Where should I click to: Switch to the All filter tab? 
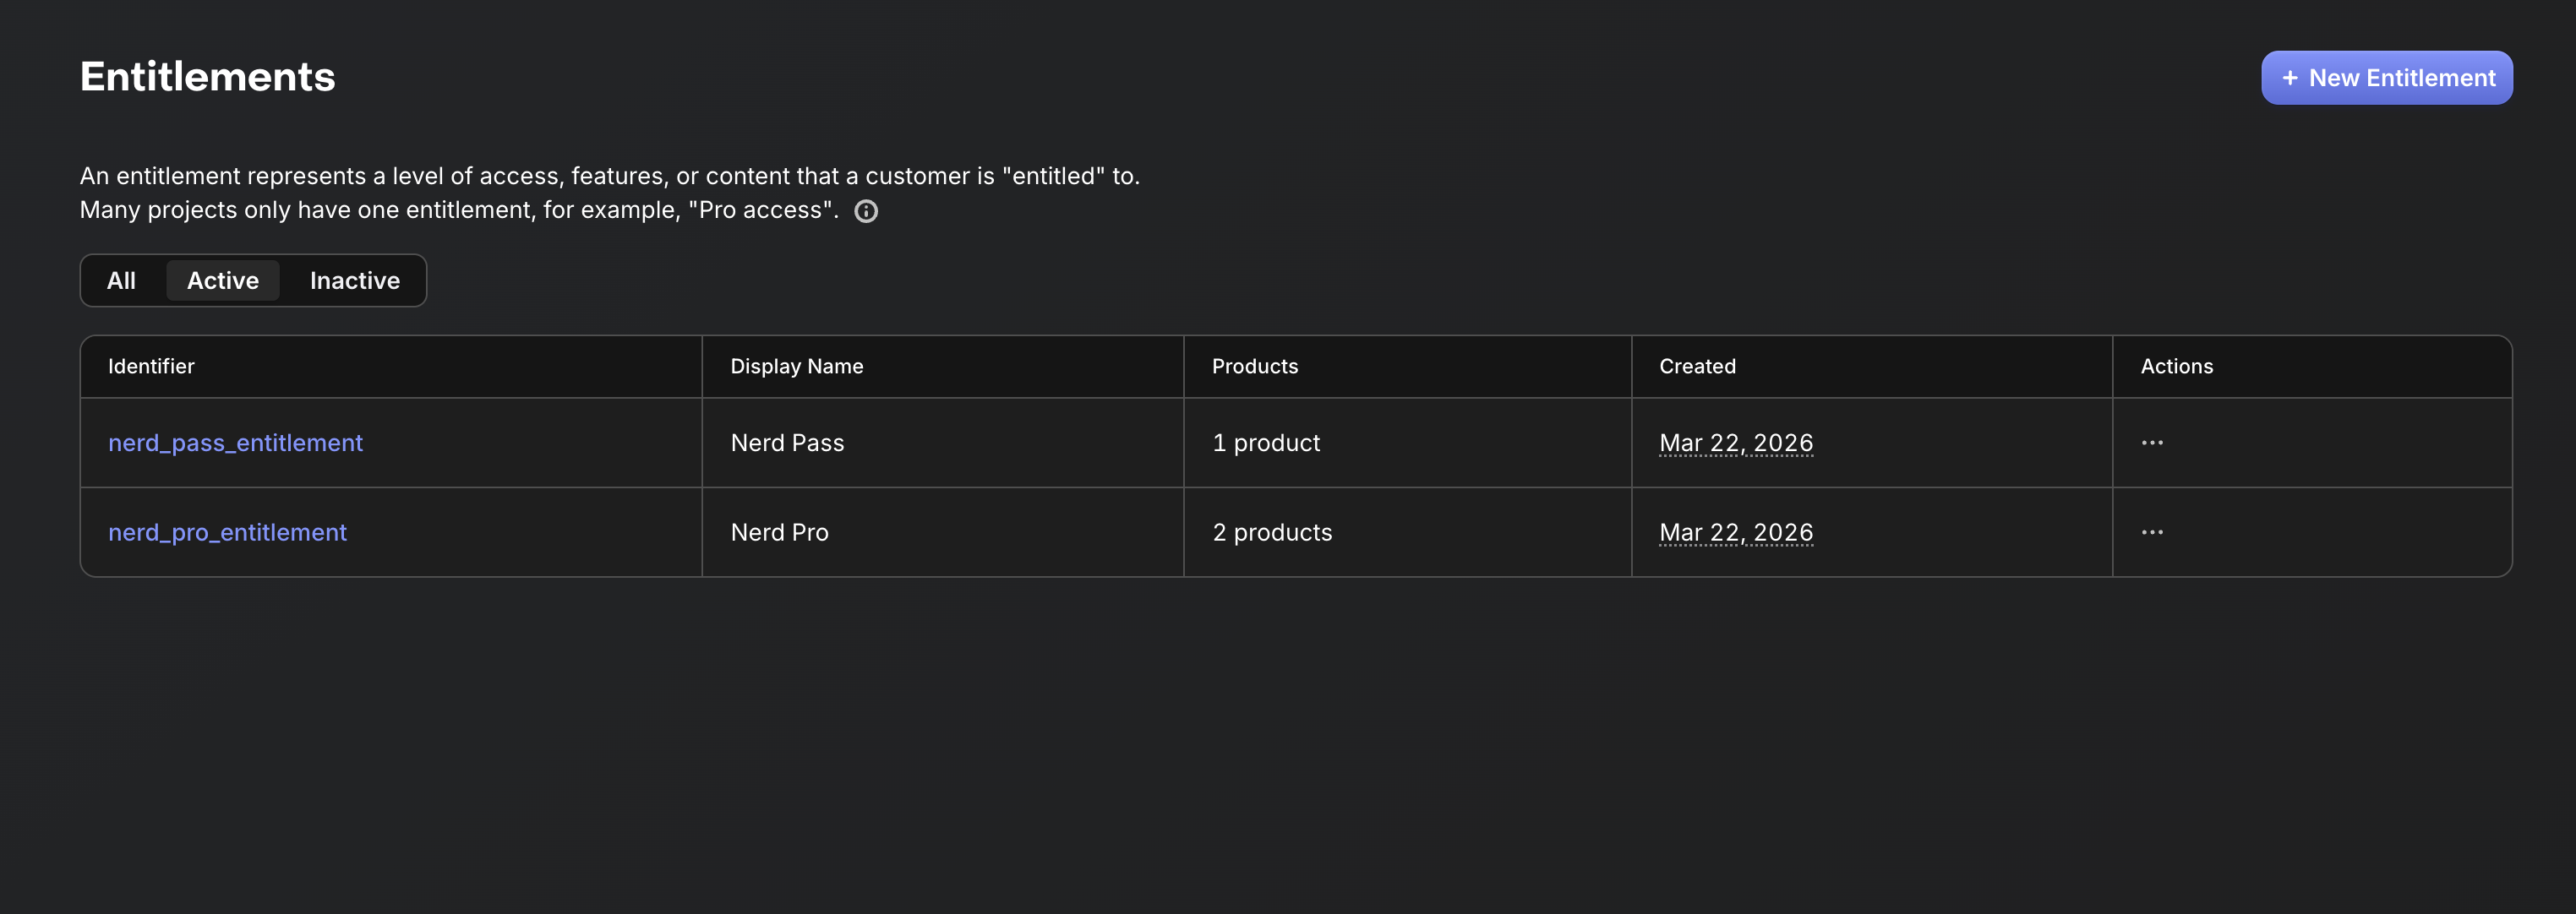point(121,281)
